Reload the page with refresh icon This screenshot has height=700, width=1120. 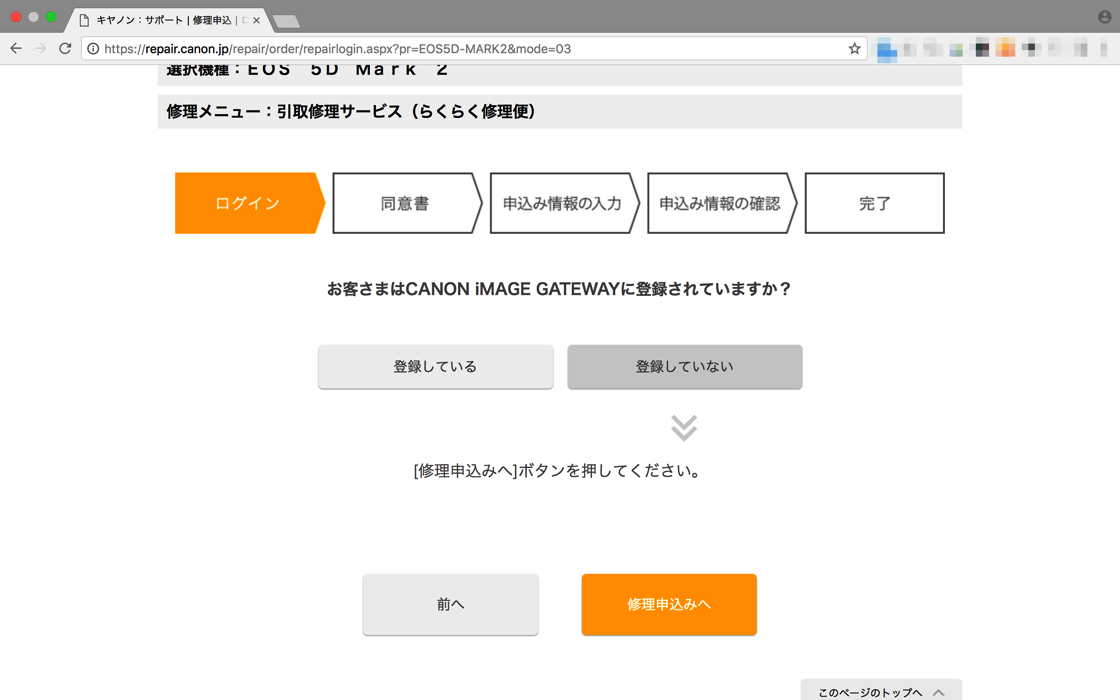coord(65,48)
